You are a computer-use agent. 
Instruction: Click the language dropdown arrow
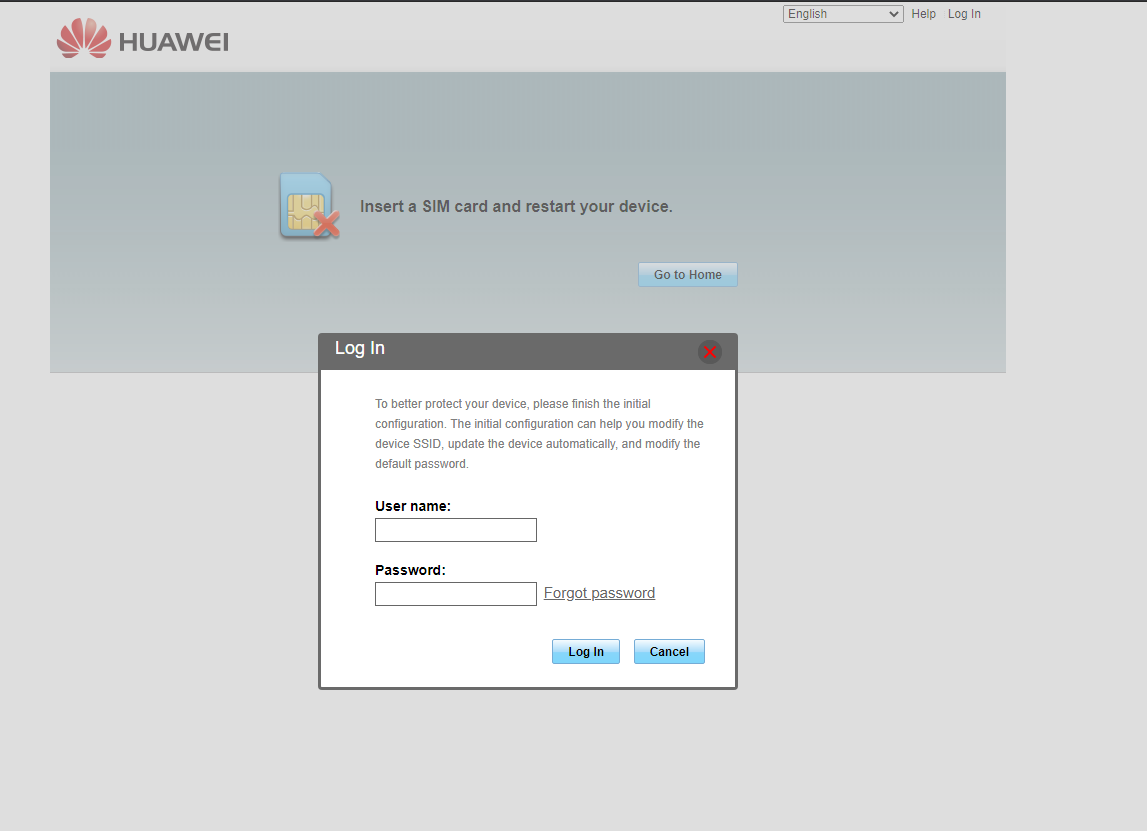tap(894, 14)
